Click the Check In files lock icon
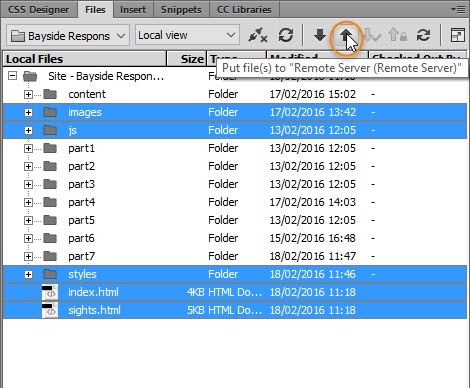470x388 pixels. coord(398,35)
